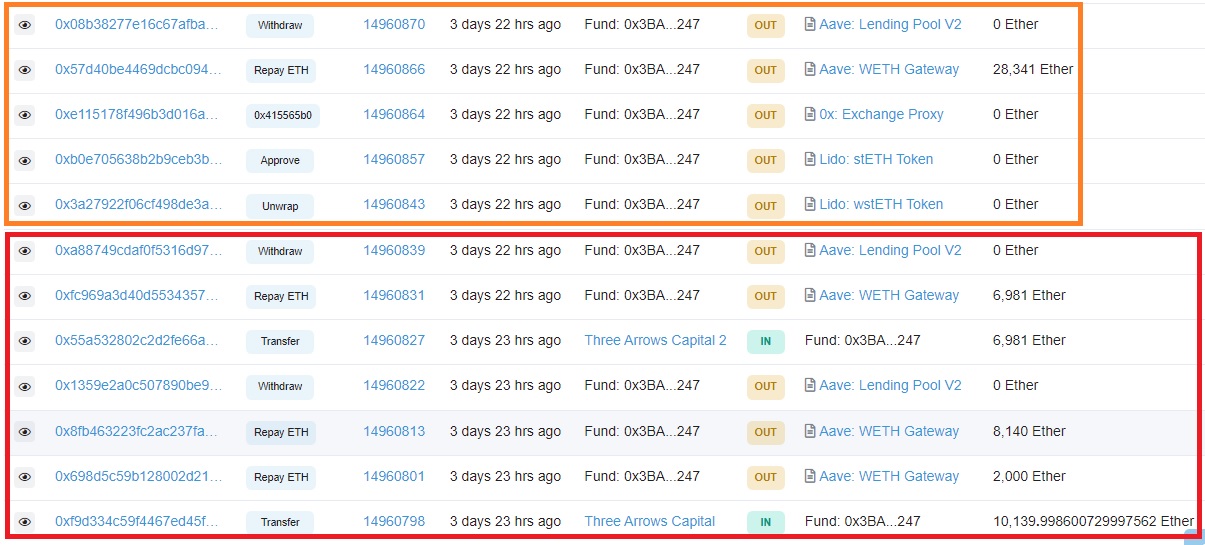Open block 14960801

pyautogui.click(x=394, y=476)
